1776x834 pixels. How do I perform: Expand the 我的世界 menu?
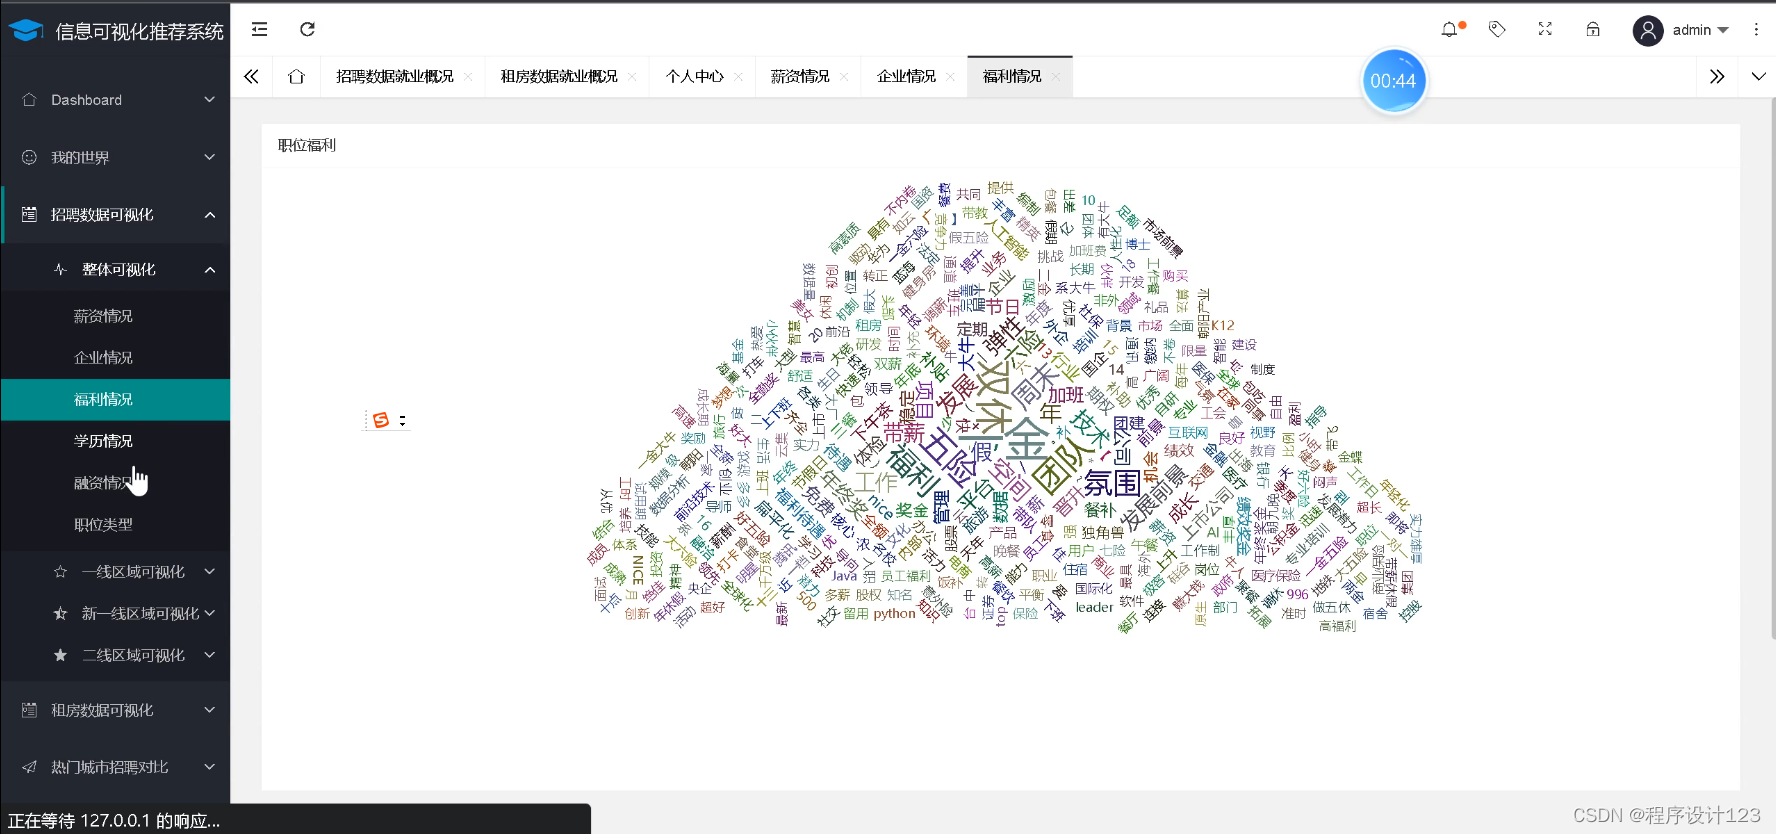click(210, 157)
